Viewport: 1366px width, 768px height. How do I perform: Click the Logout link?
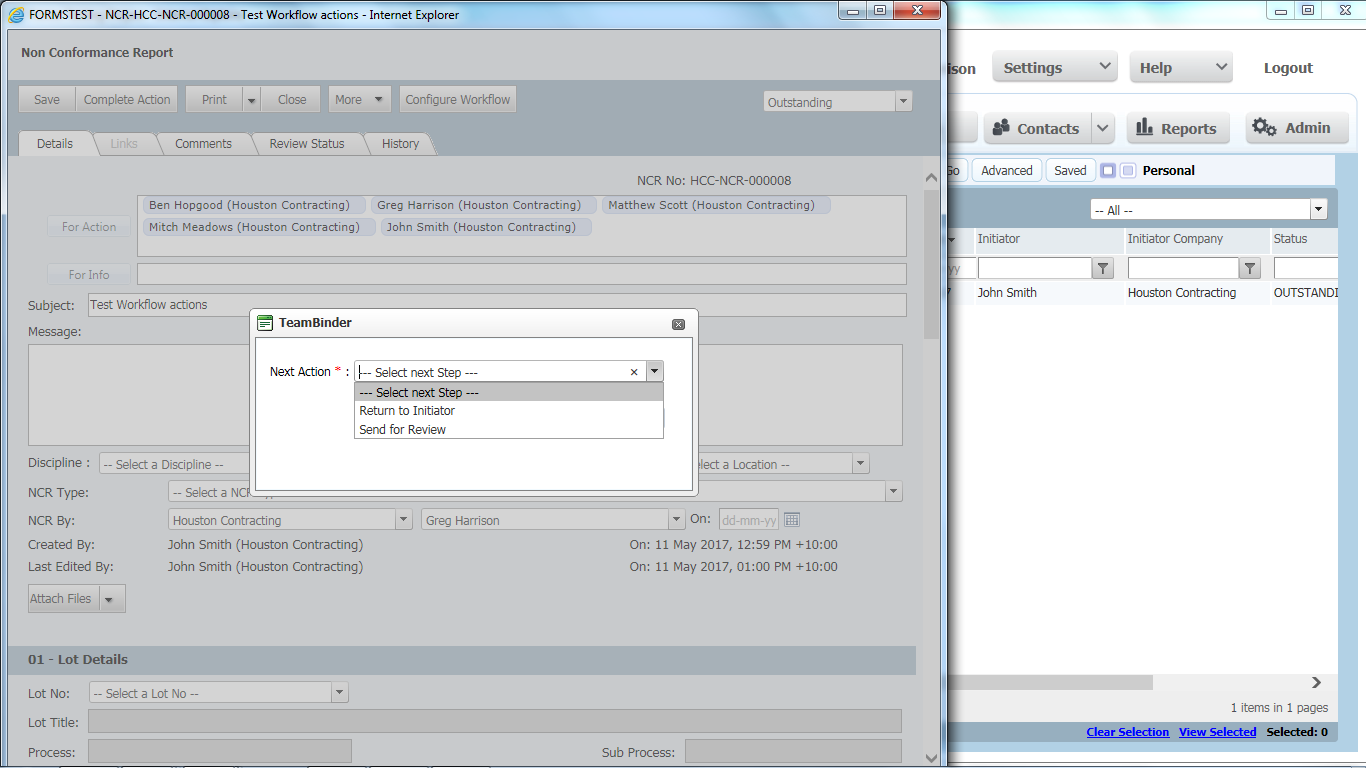(x=1288, y=68)
